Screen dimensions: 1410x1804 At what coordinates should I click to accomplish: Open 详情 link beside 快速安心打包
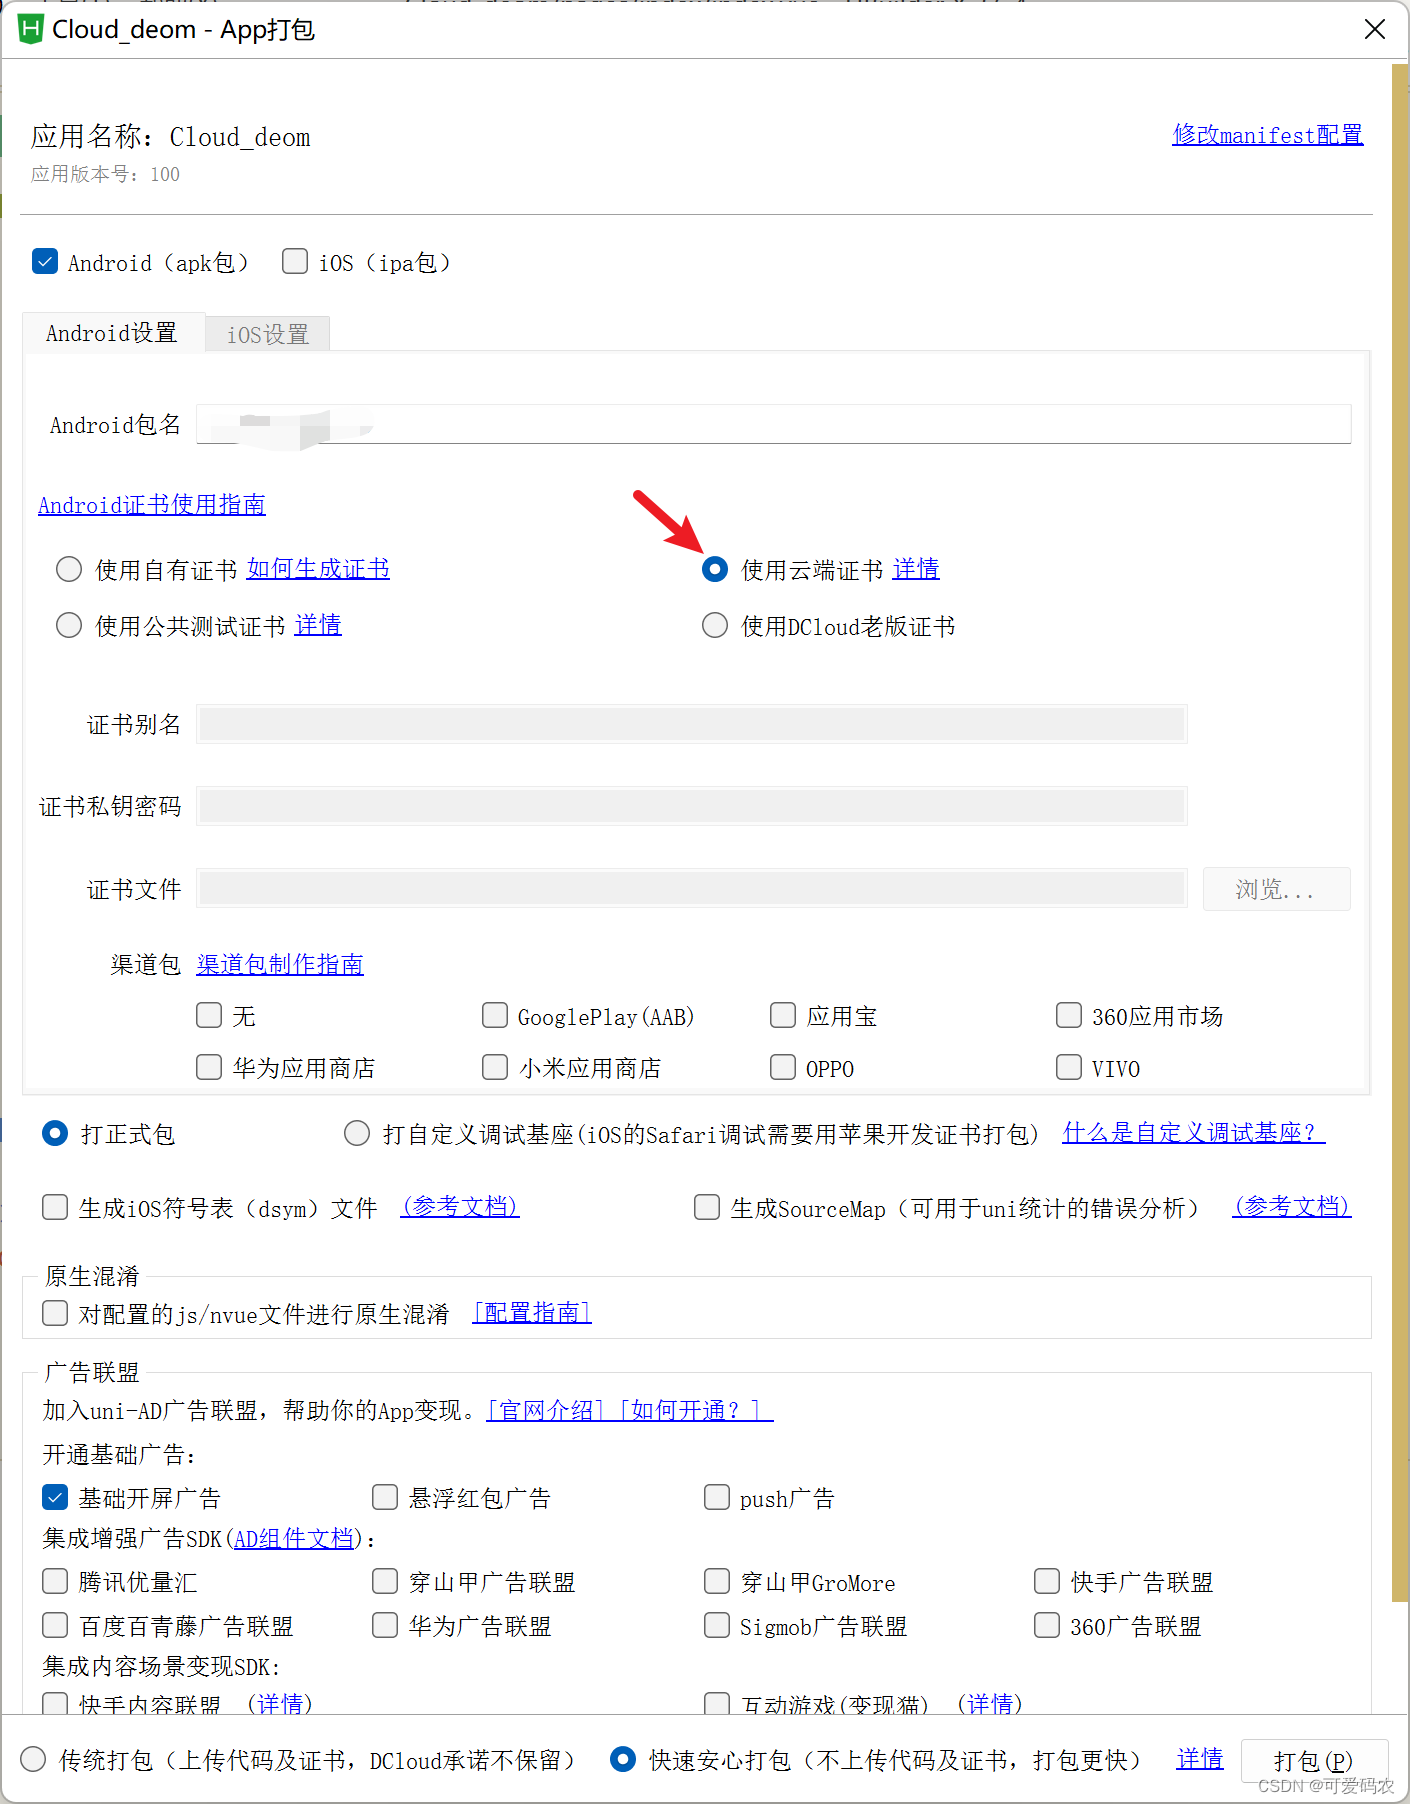point(1200,1758)
